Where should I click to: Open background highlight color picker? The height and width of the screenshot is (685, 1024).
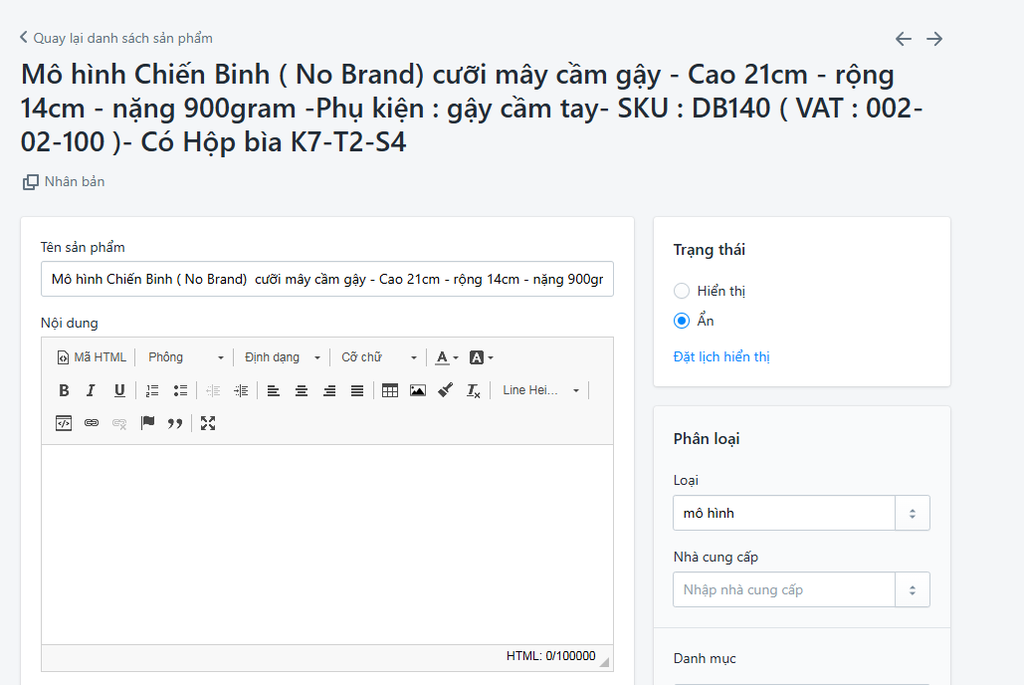point(481,357)
